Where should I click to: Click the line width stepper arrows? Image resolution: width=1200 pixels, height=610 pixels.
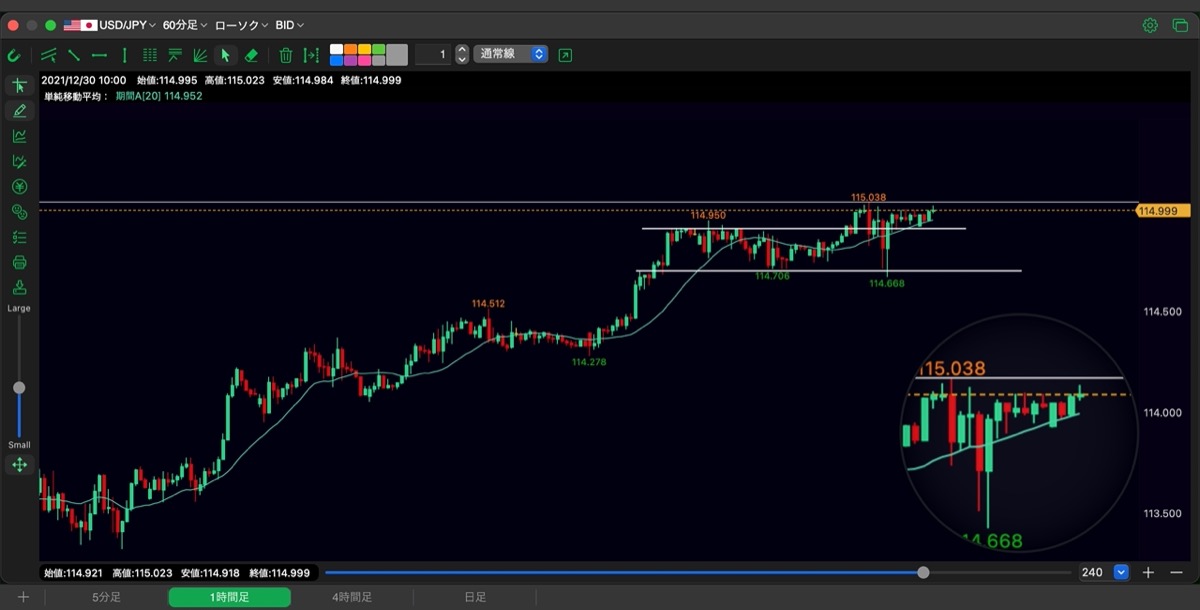coord(462,54)
